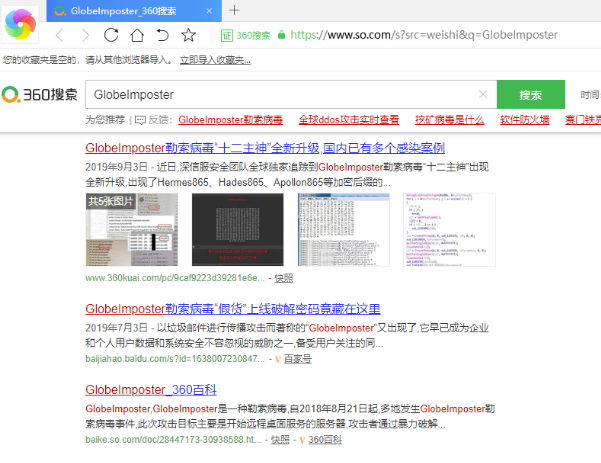Open suggestion 挖矿病毒是什么

coord(449,120)
